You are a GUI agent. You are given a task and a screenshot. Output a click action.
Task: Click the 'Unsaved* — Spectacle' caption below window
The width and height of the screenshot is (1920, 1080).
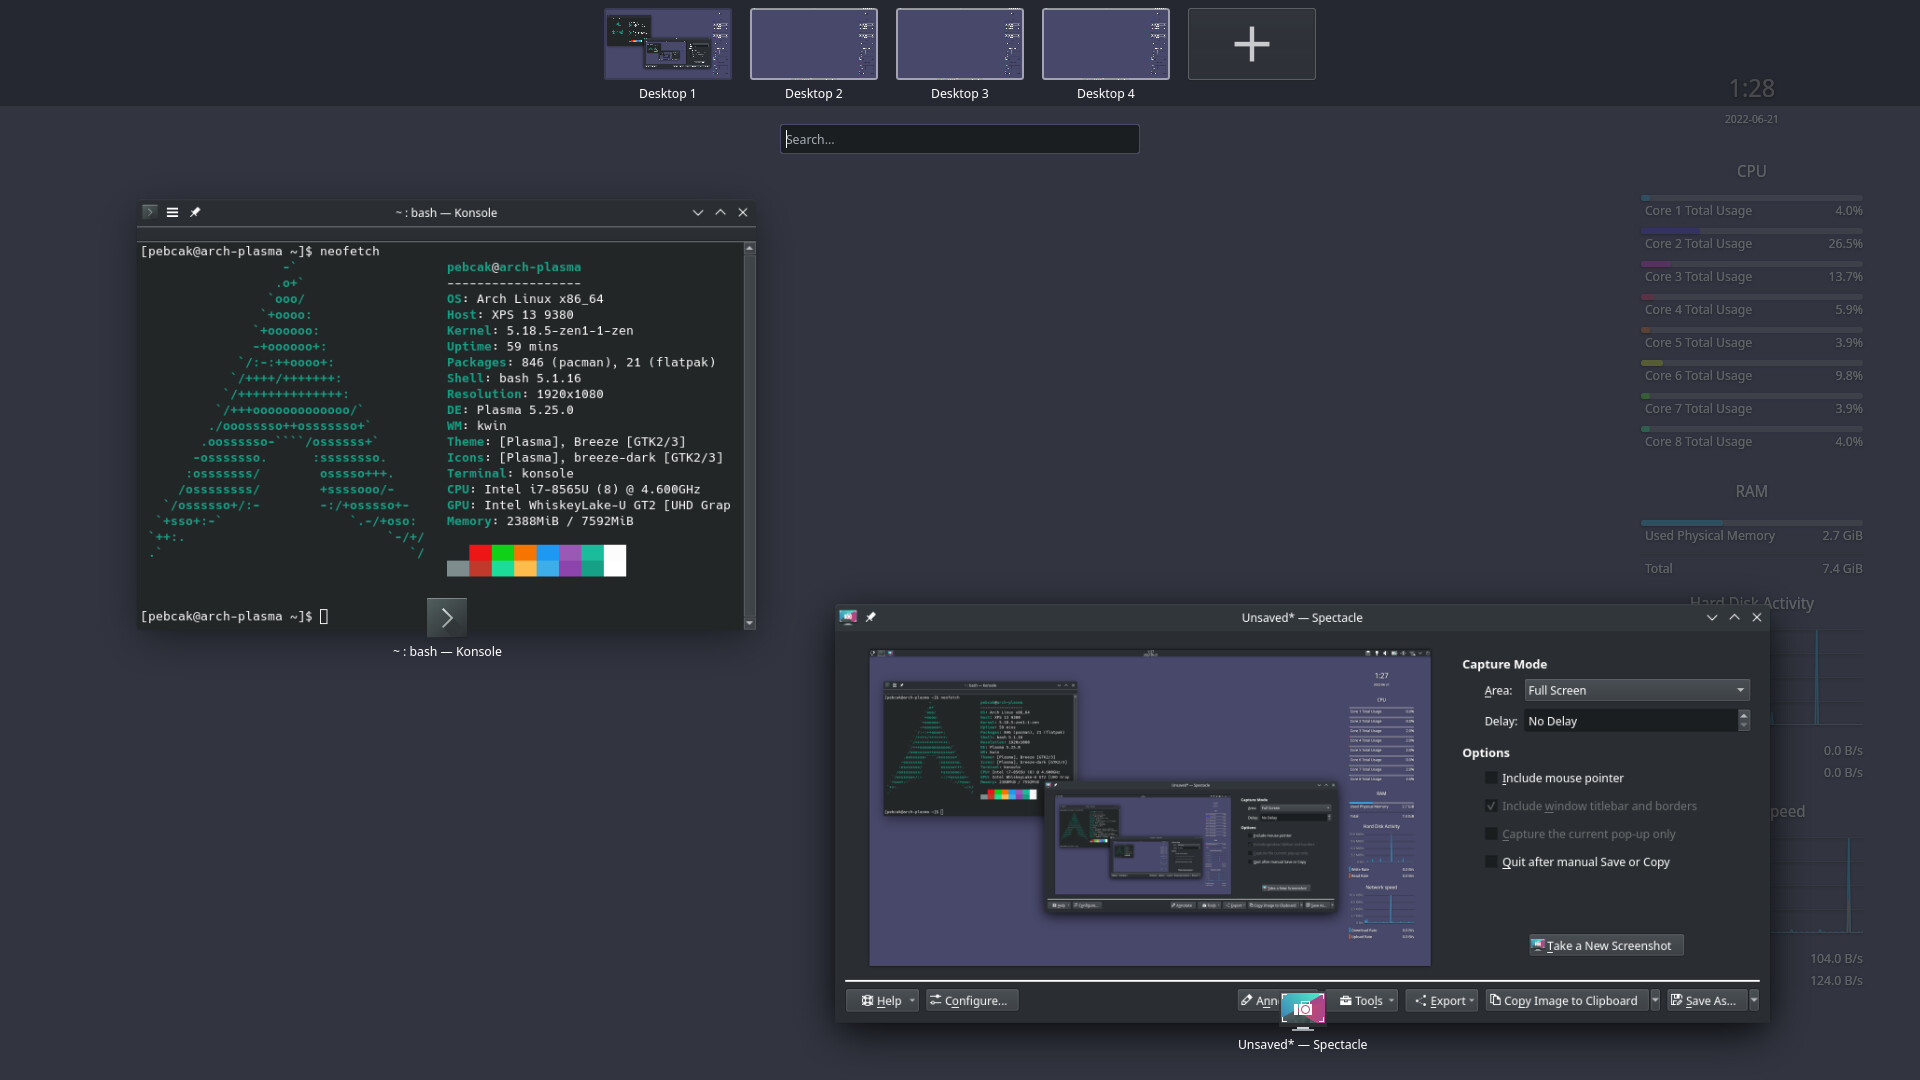[x=1302, y=1044]
